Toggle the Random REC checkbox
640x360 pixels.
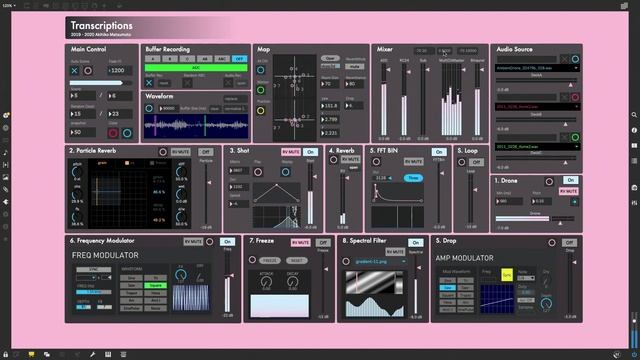pyautogui.click(x=187, y=83)
